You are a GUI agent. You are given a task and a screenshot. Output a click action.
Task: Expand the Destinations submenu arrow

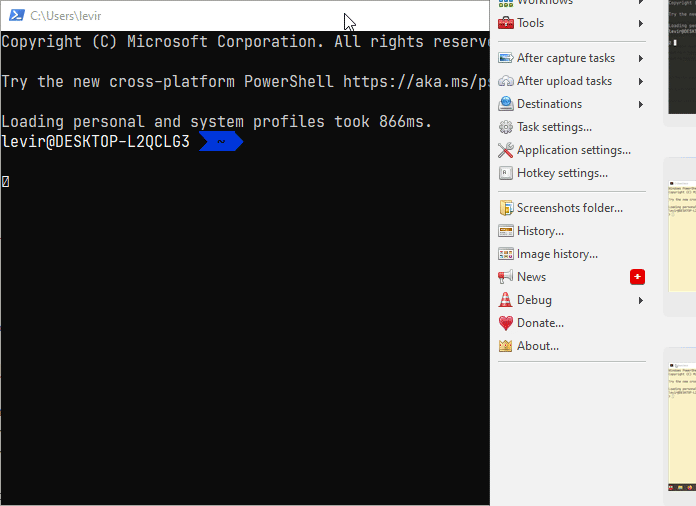[x=641, y=104]
